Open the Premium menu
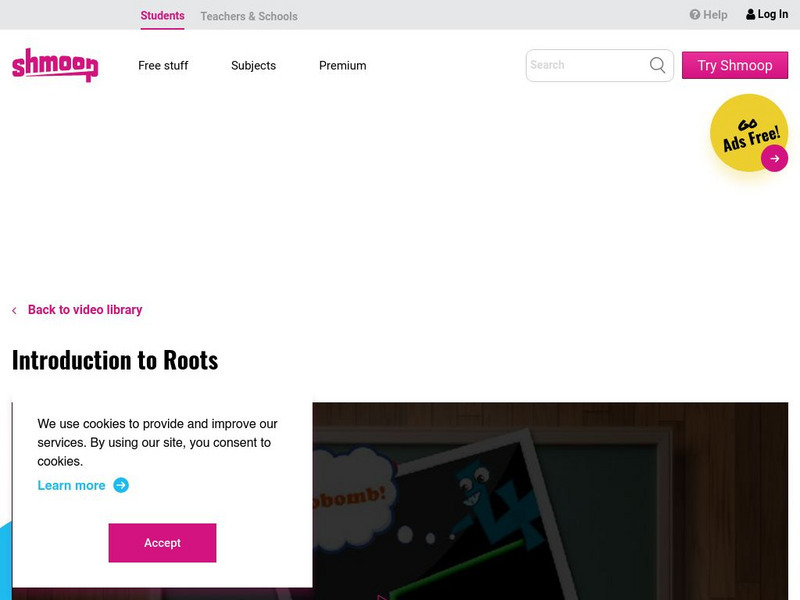This screenshot has height=600, width=800. [342, 65]
